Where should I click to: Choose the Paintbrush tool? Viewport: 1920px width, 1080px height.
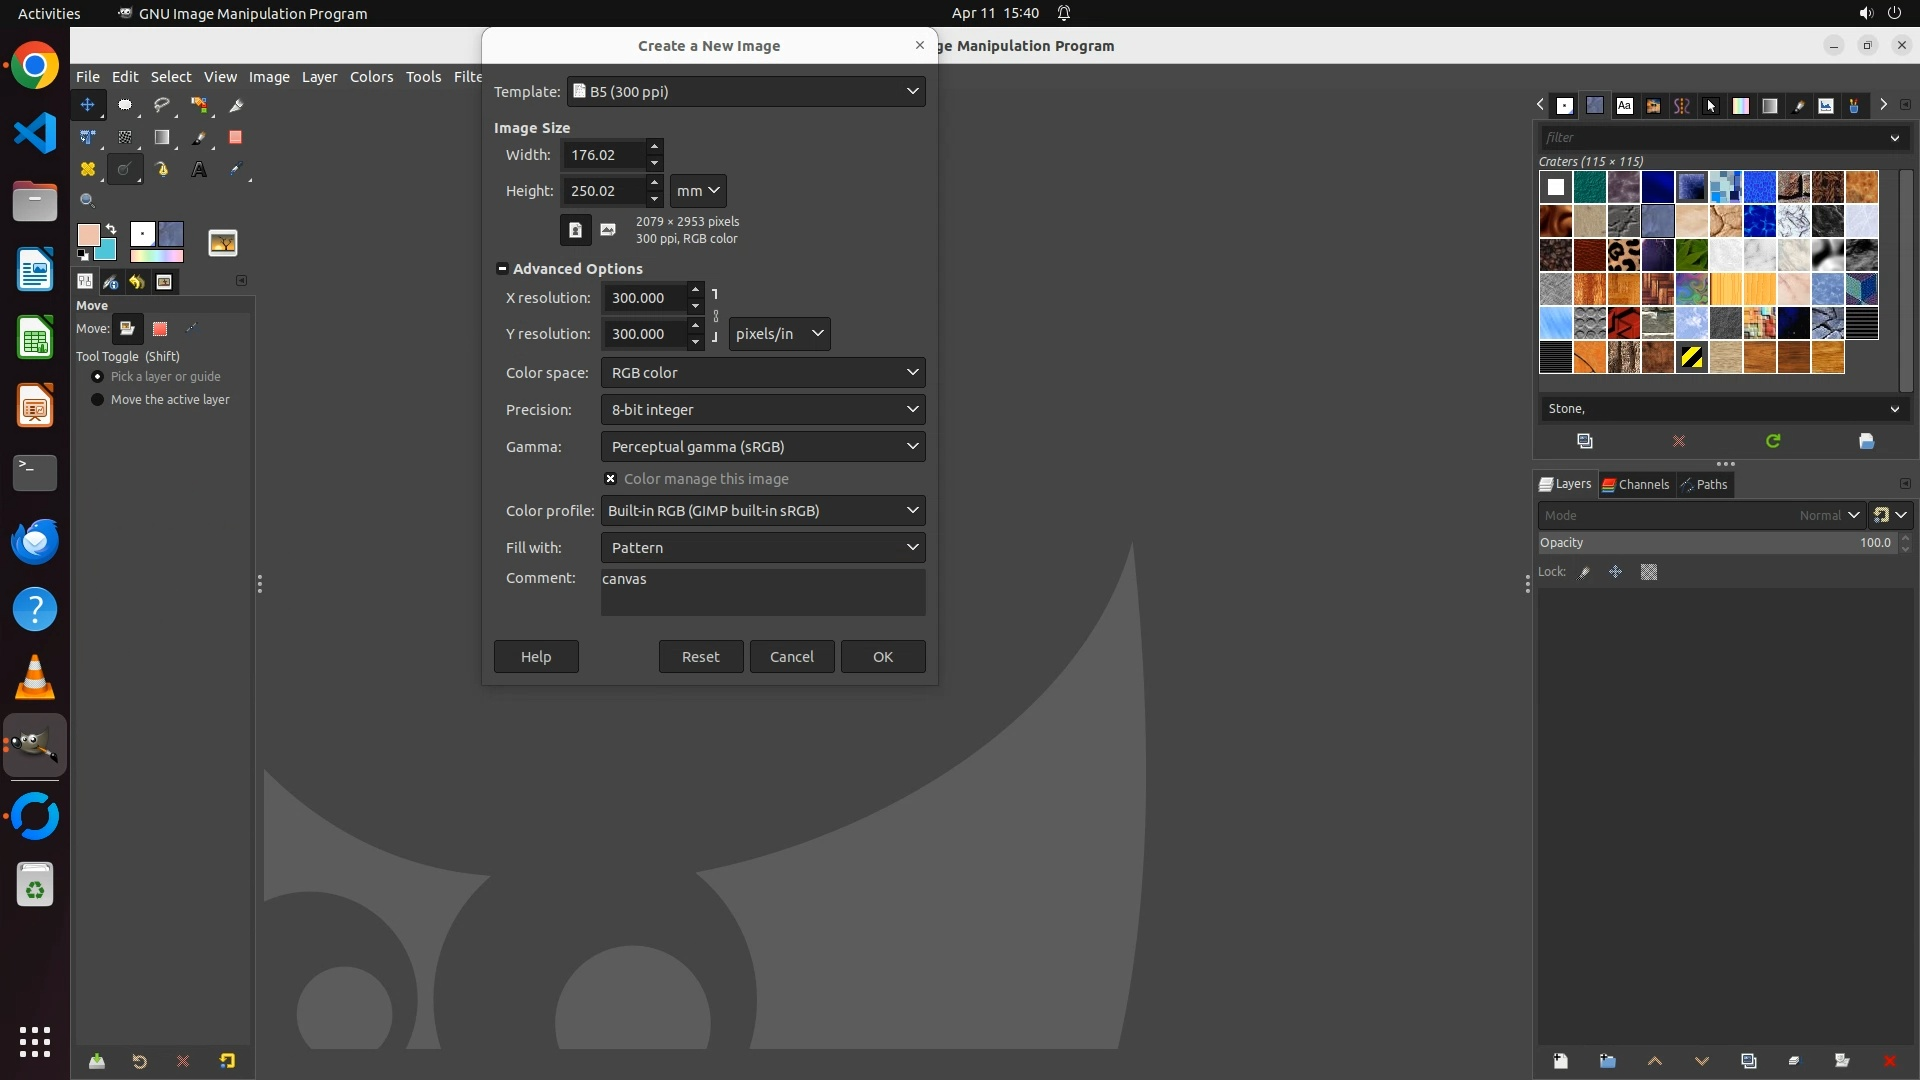click(199, 137)
